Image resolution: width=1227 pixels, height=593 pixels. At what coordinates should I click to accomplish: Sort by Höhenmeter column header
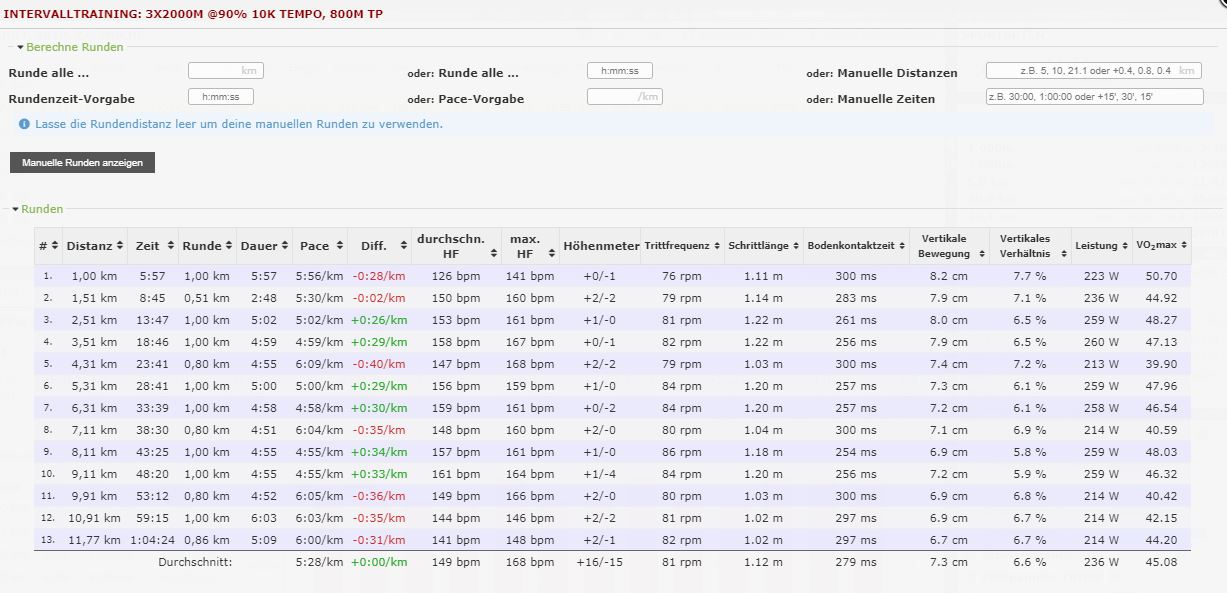coord(600,246)
